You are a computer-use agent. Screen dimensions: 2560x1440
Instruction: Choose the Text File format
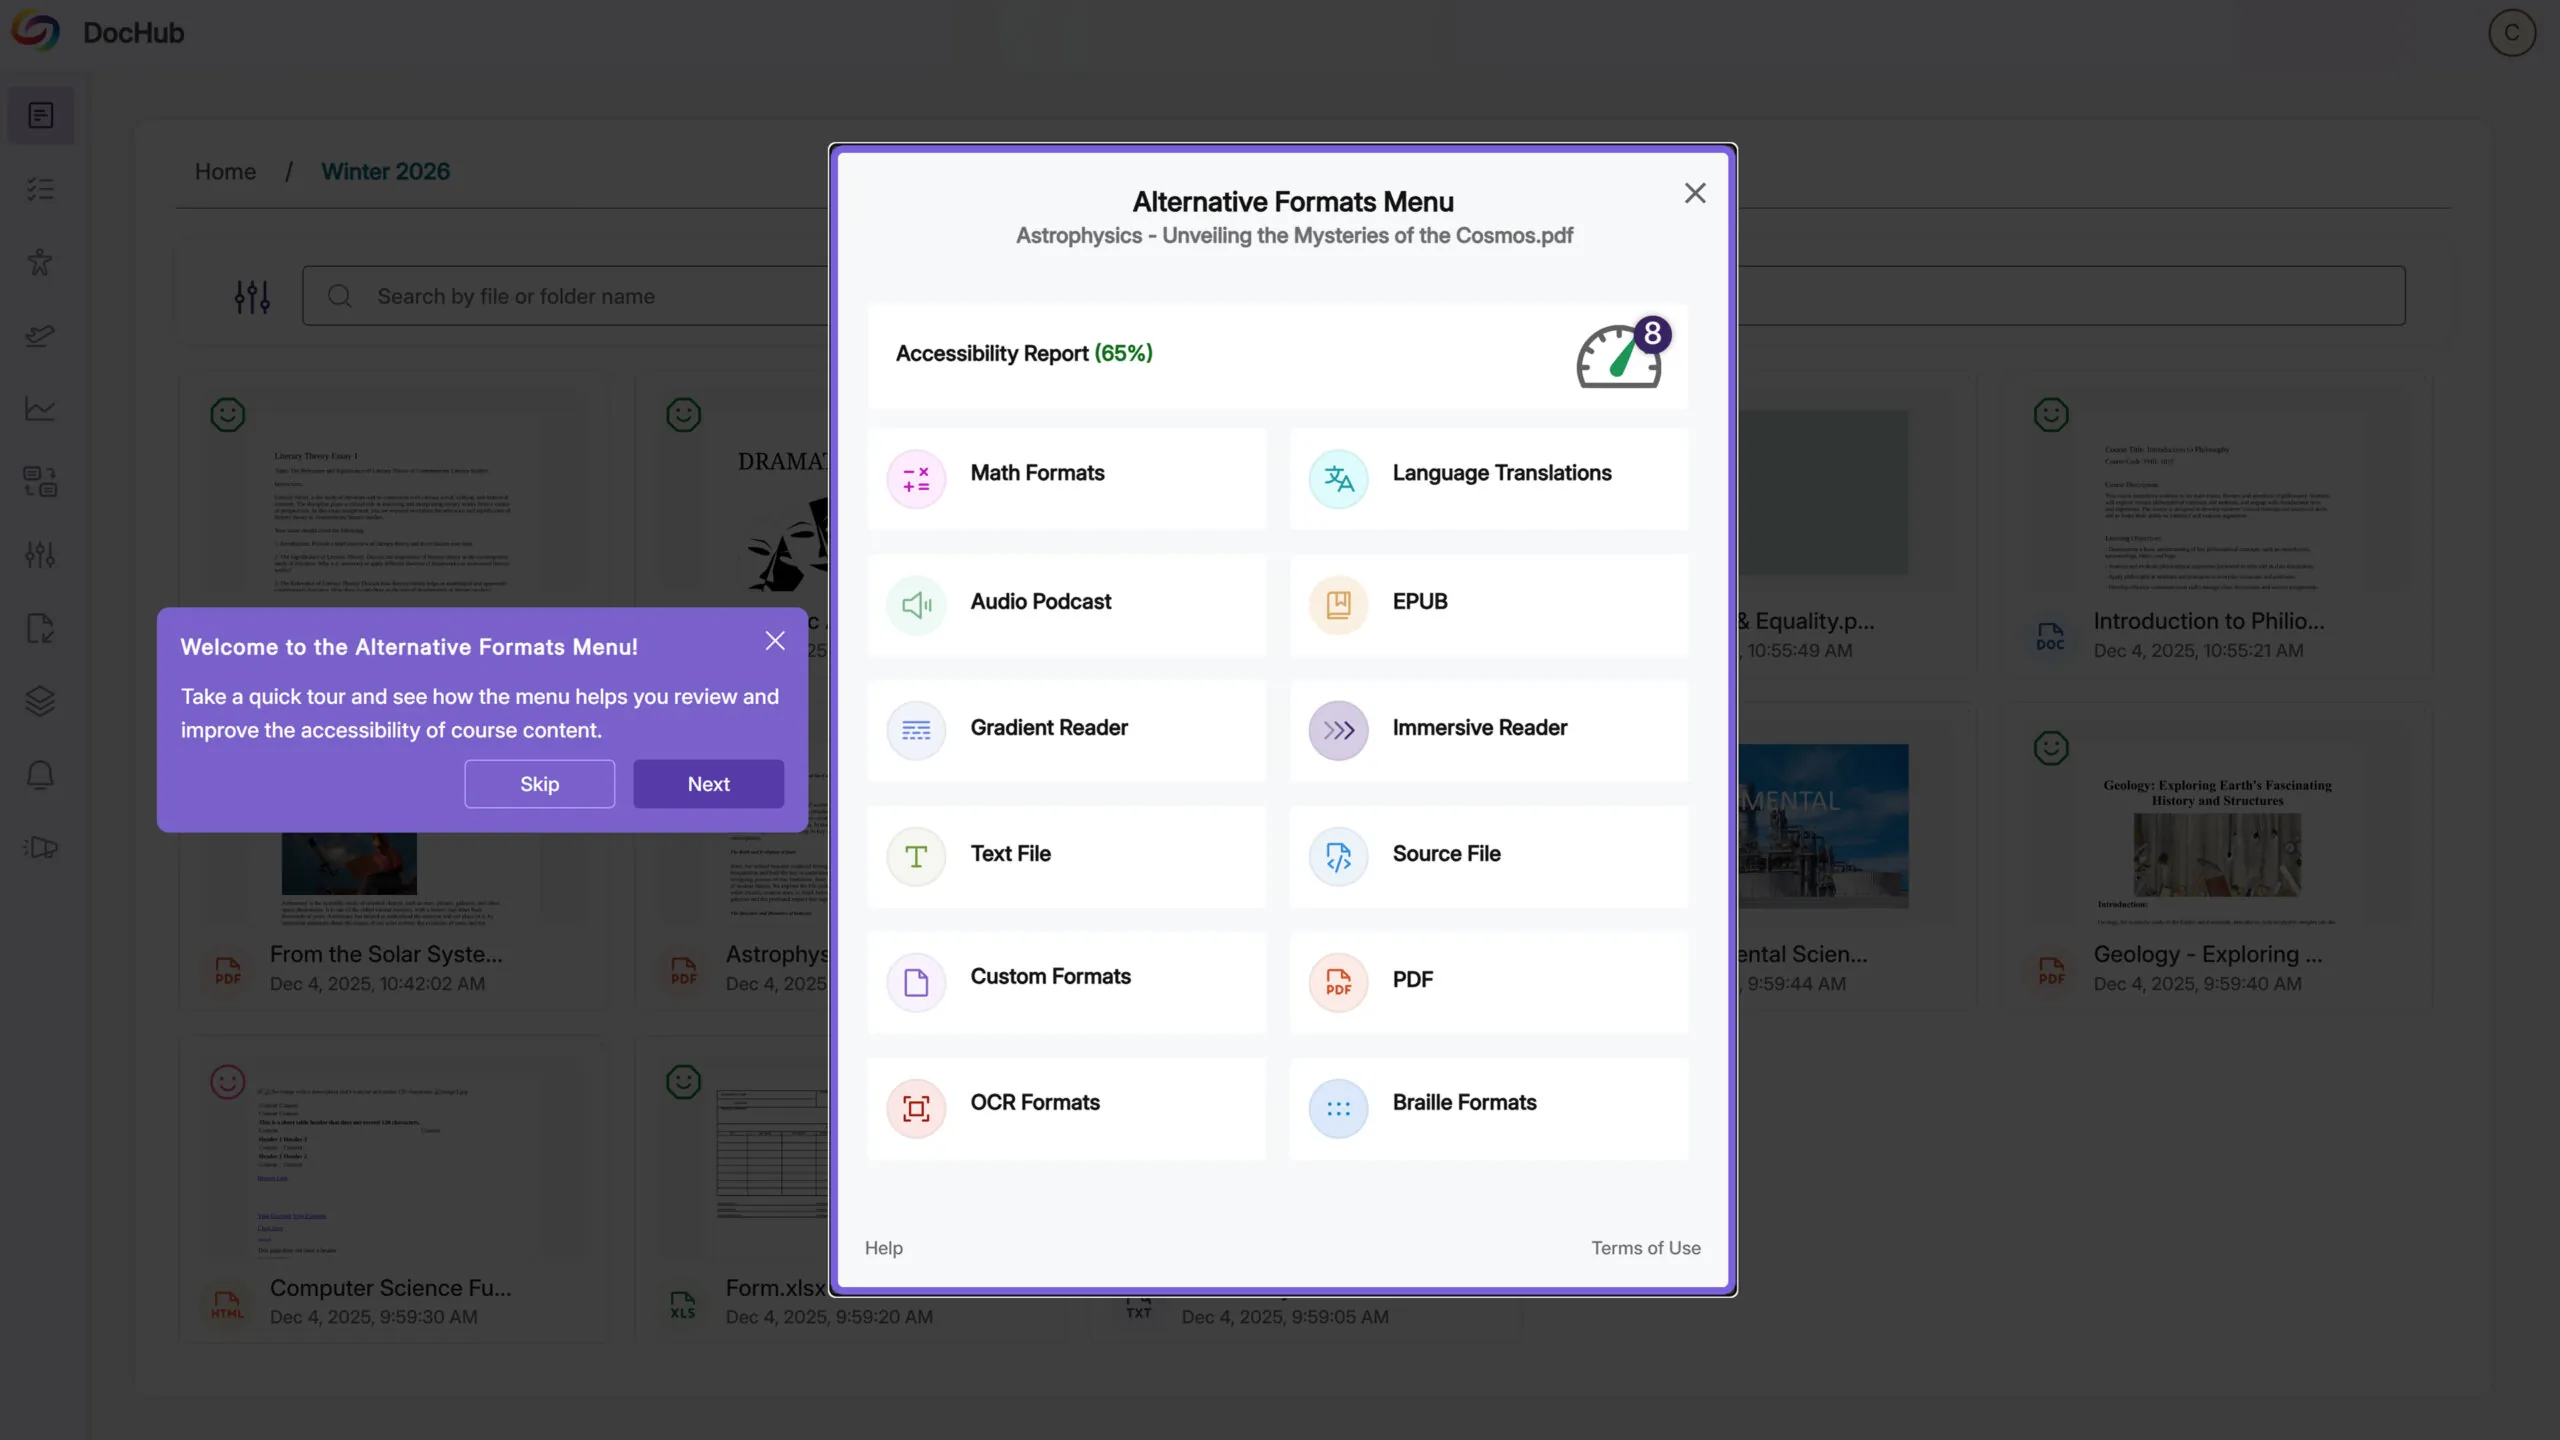pyautogui.click(x=1066, y=855)
